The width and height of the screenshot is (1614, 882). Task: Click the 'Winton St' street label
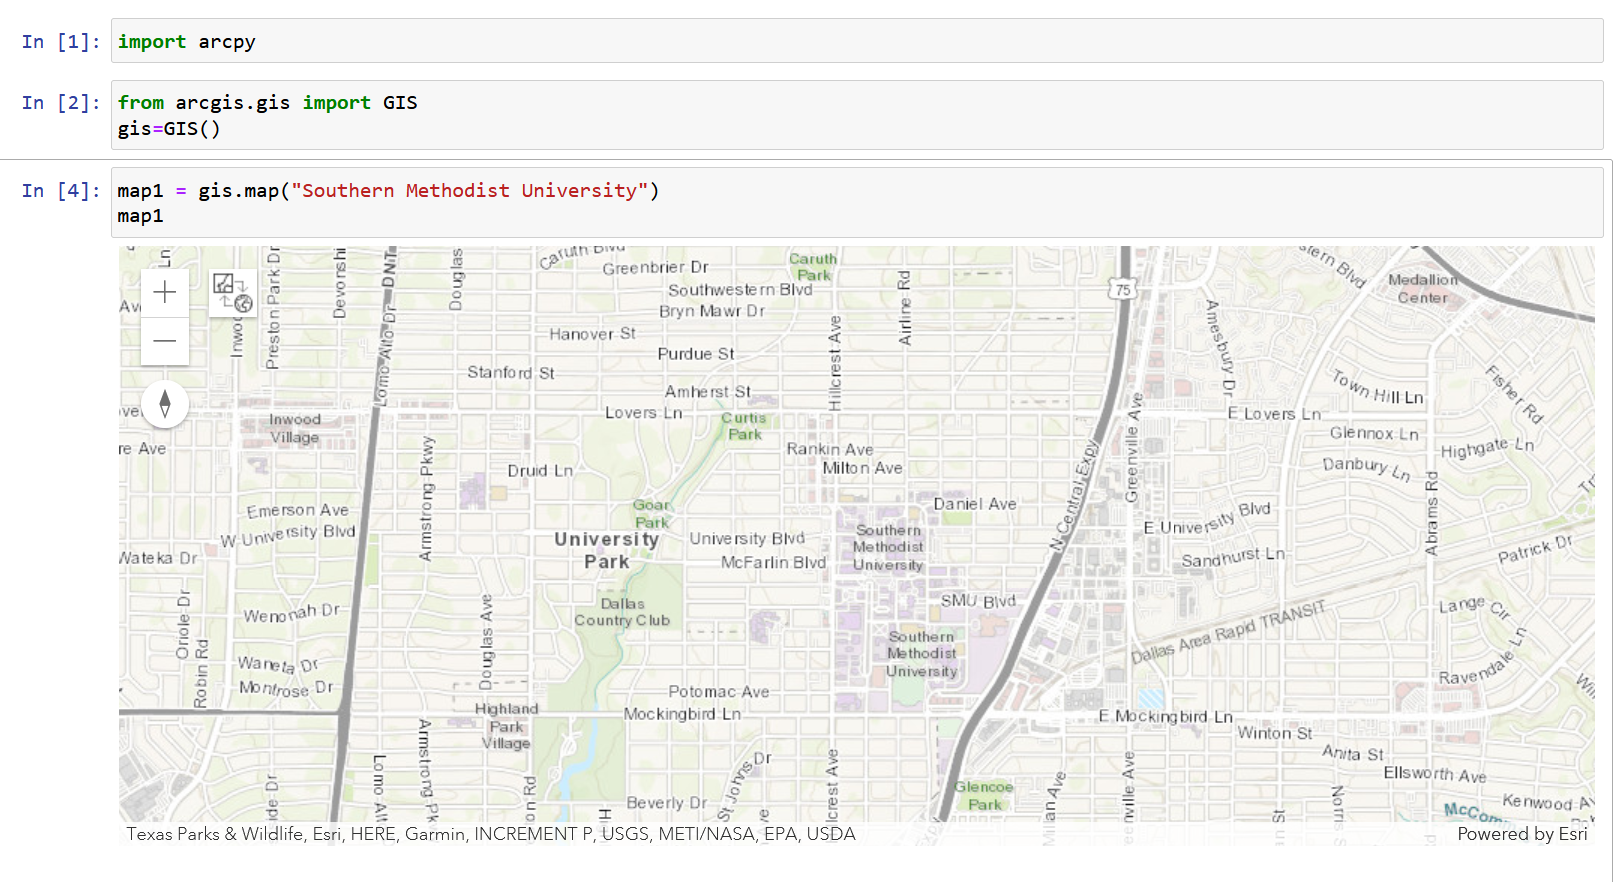tap(1275, 733)
